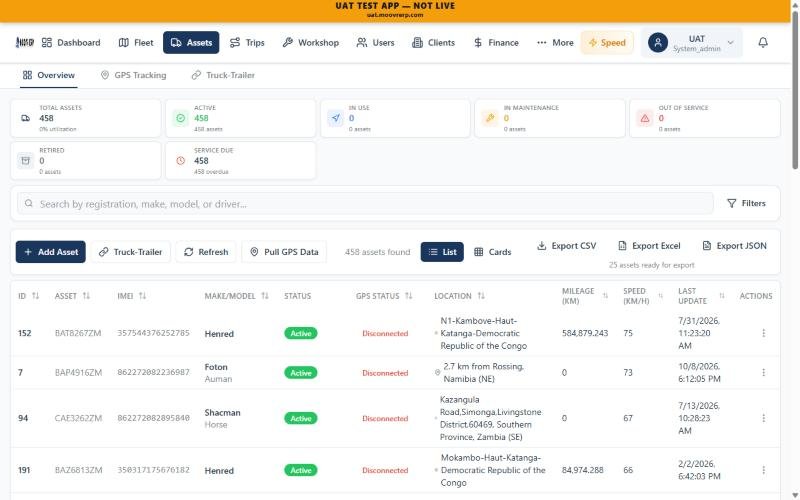800x500 pixels.
Task: Click the Speed button
Action: tap(607, 42)
